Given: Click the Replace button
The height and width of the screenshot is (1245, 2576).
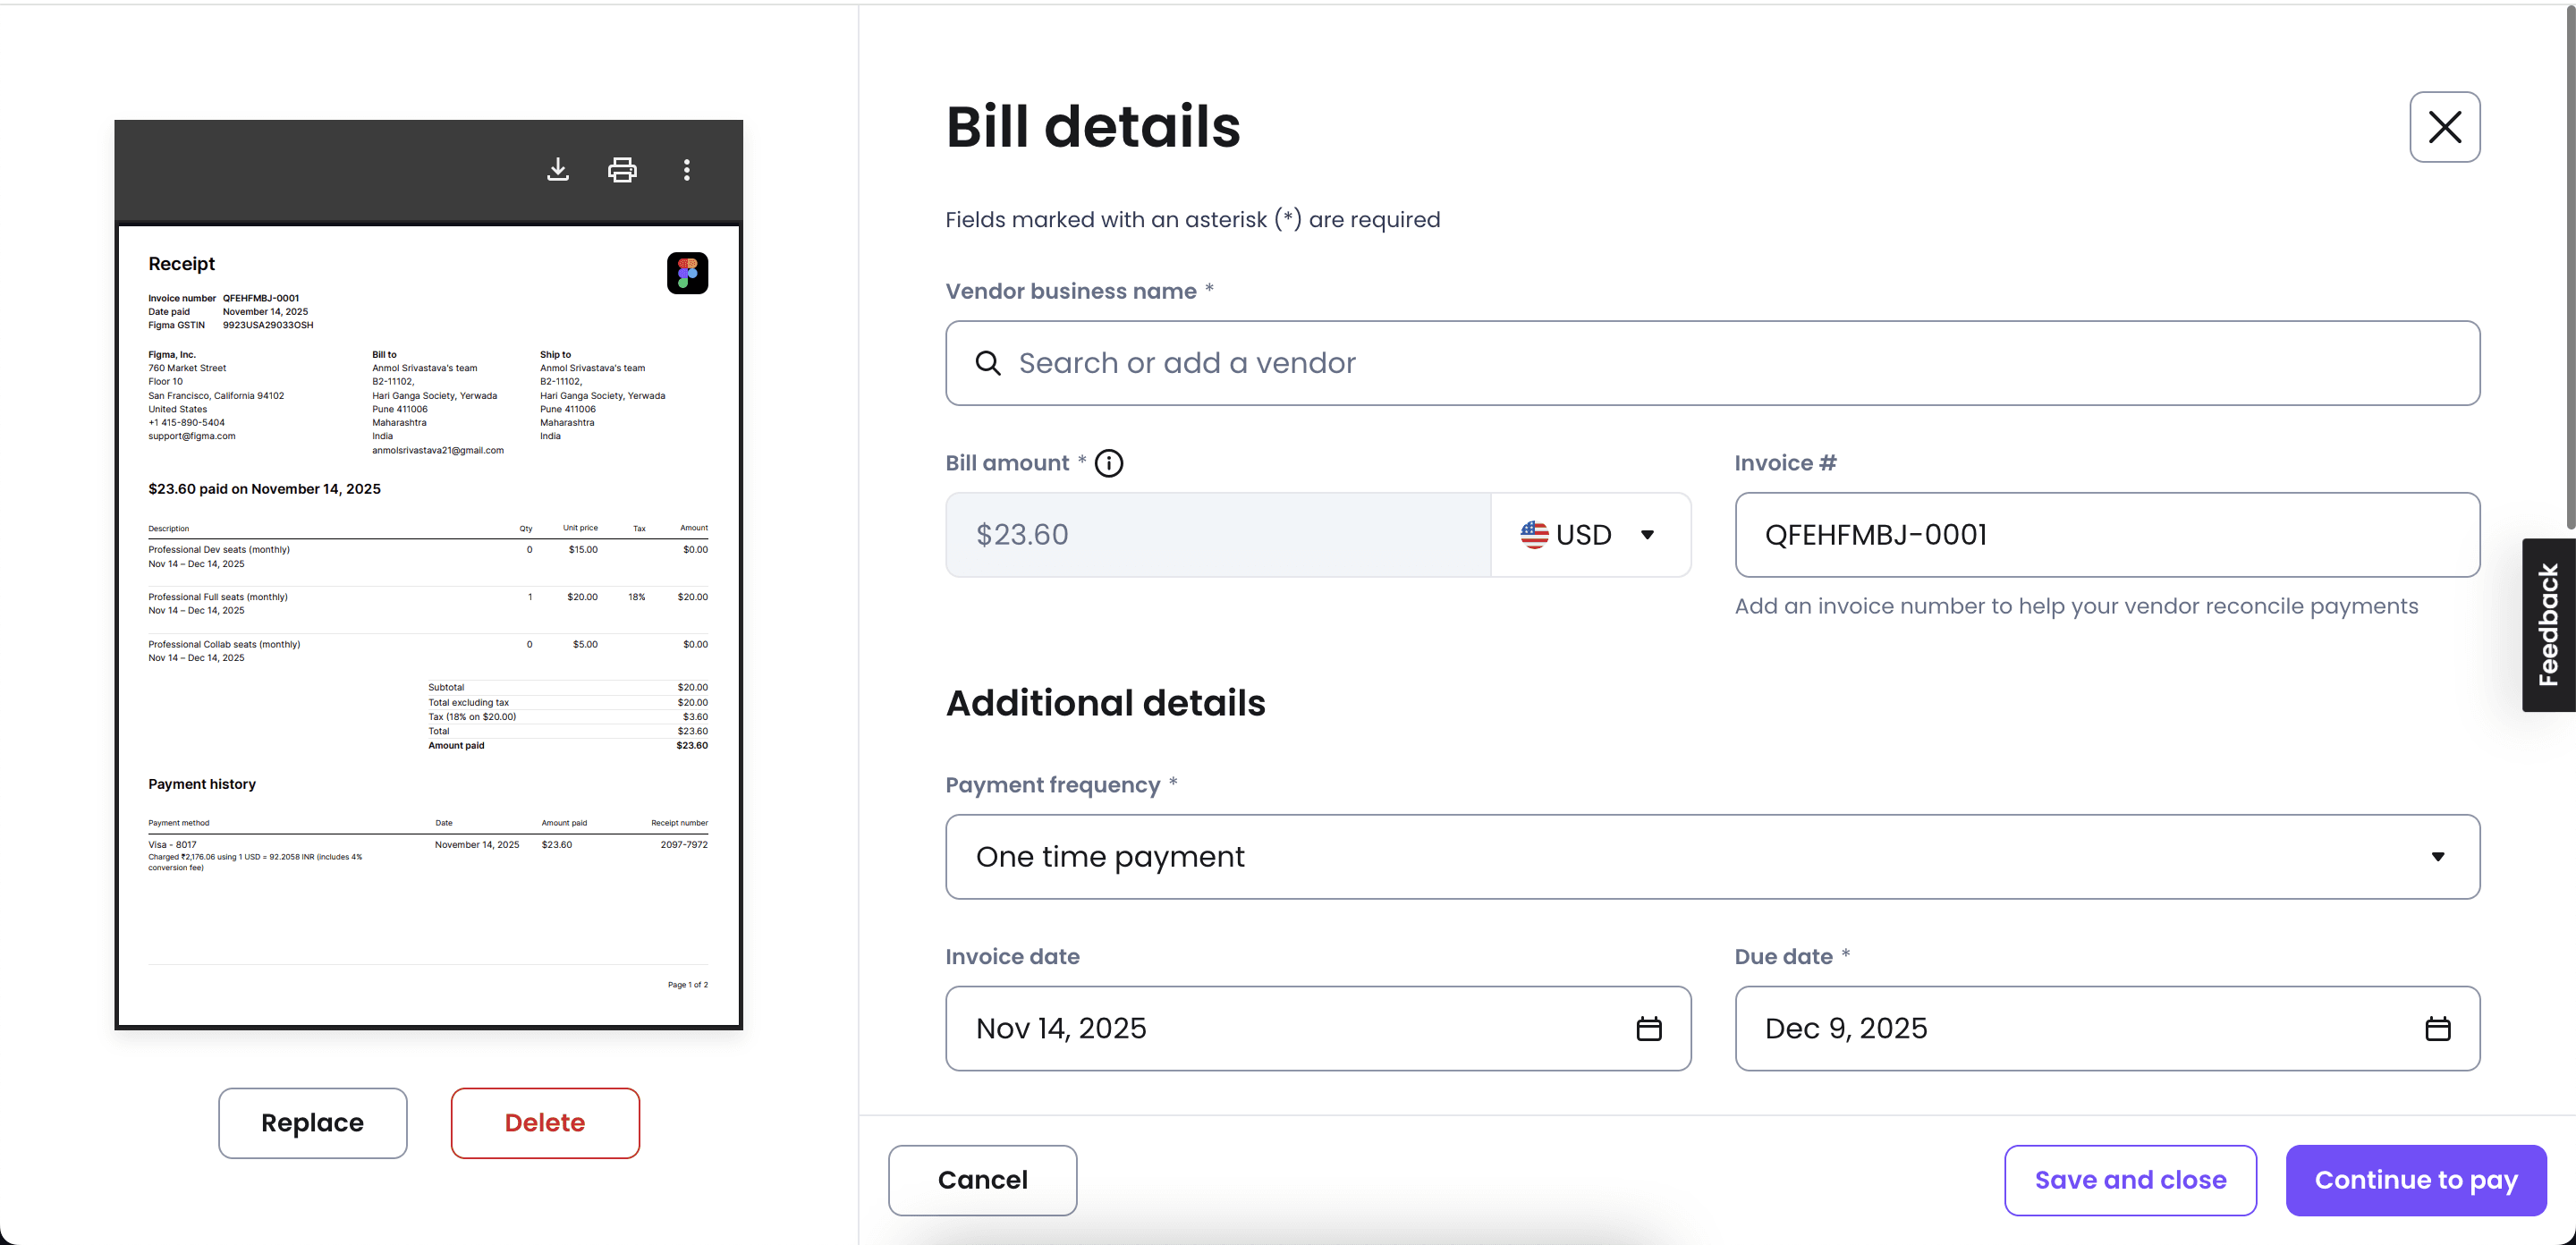Looking at the screenshot, I should tap(312, 1123).
